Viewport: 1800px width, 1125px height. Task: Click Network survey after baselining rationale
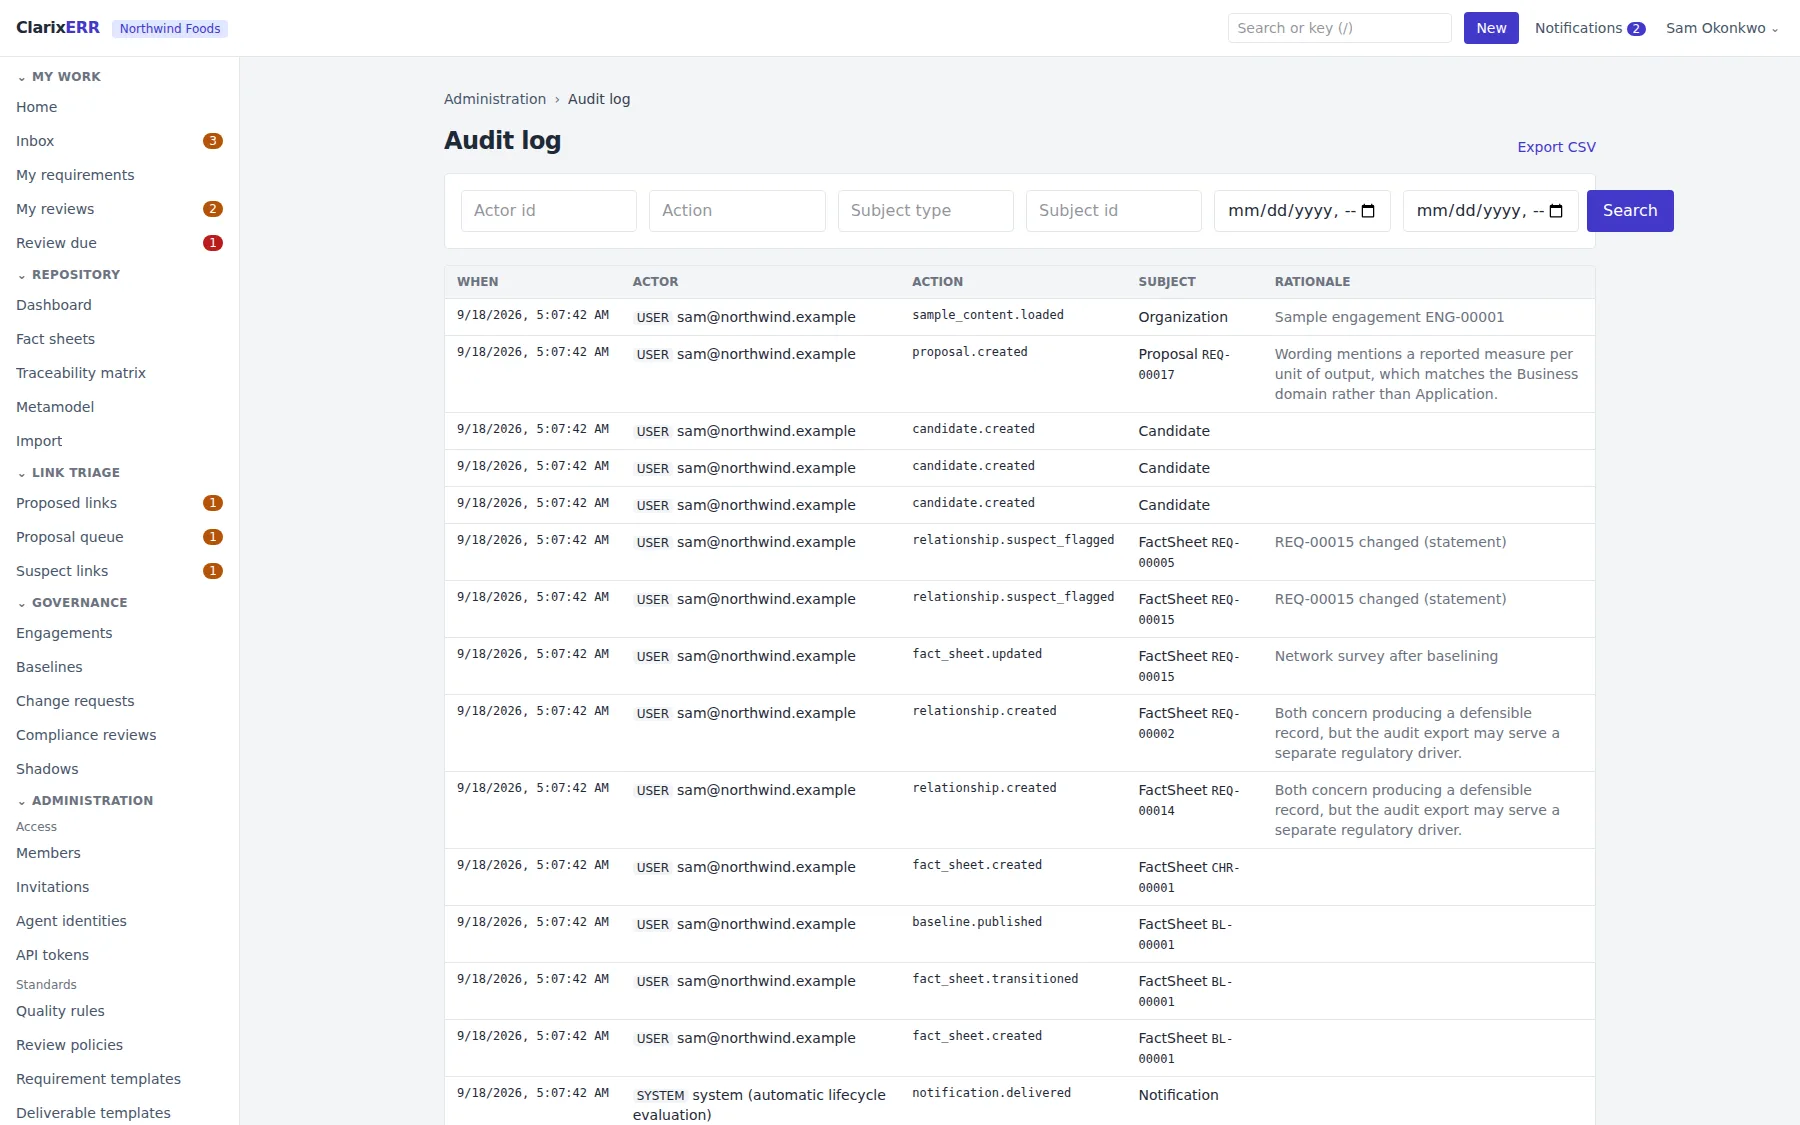pyautogui.click(x=1386, y=656)
